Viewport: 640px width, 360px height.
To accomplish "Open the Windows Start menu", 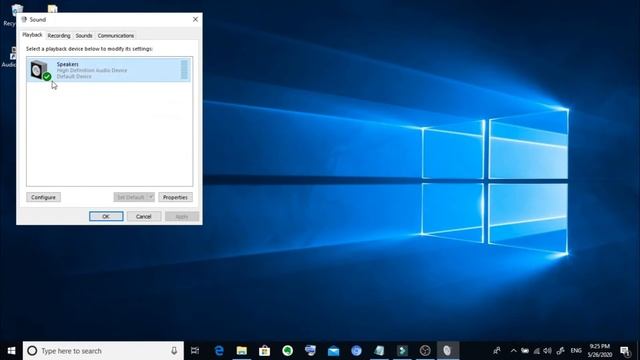I will 11,351.
